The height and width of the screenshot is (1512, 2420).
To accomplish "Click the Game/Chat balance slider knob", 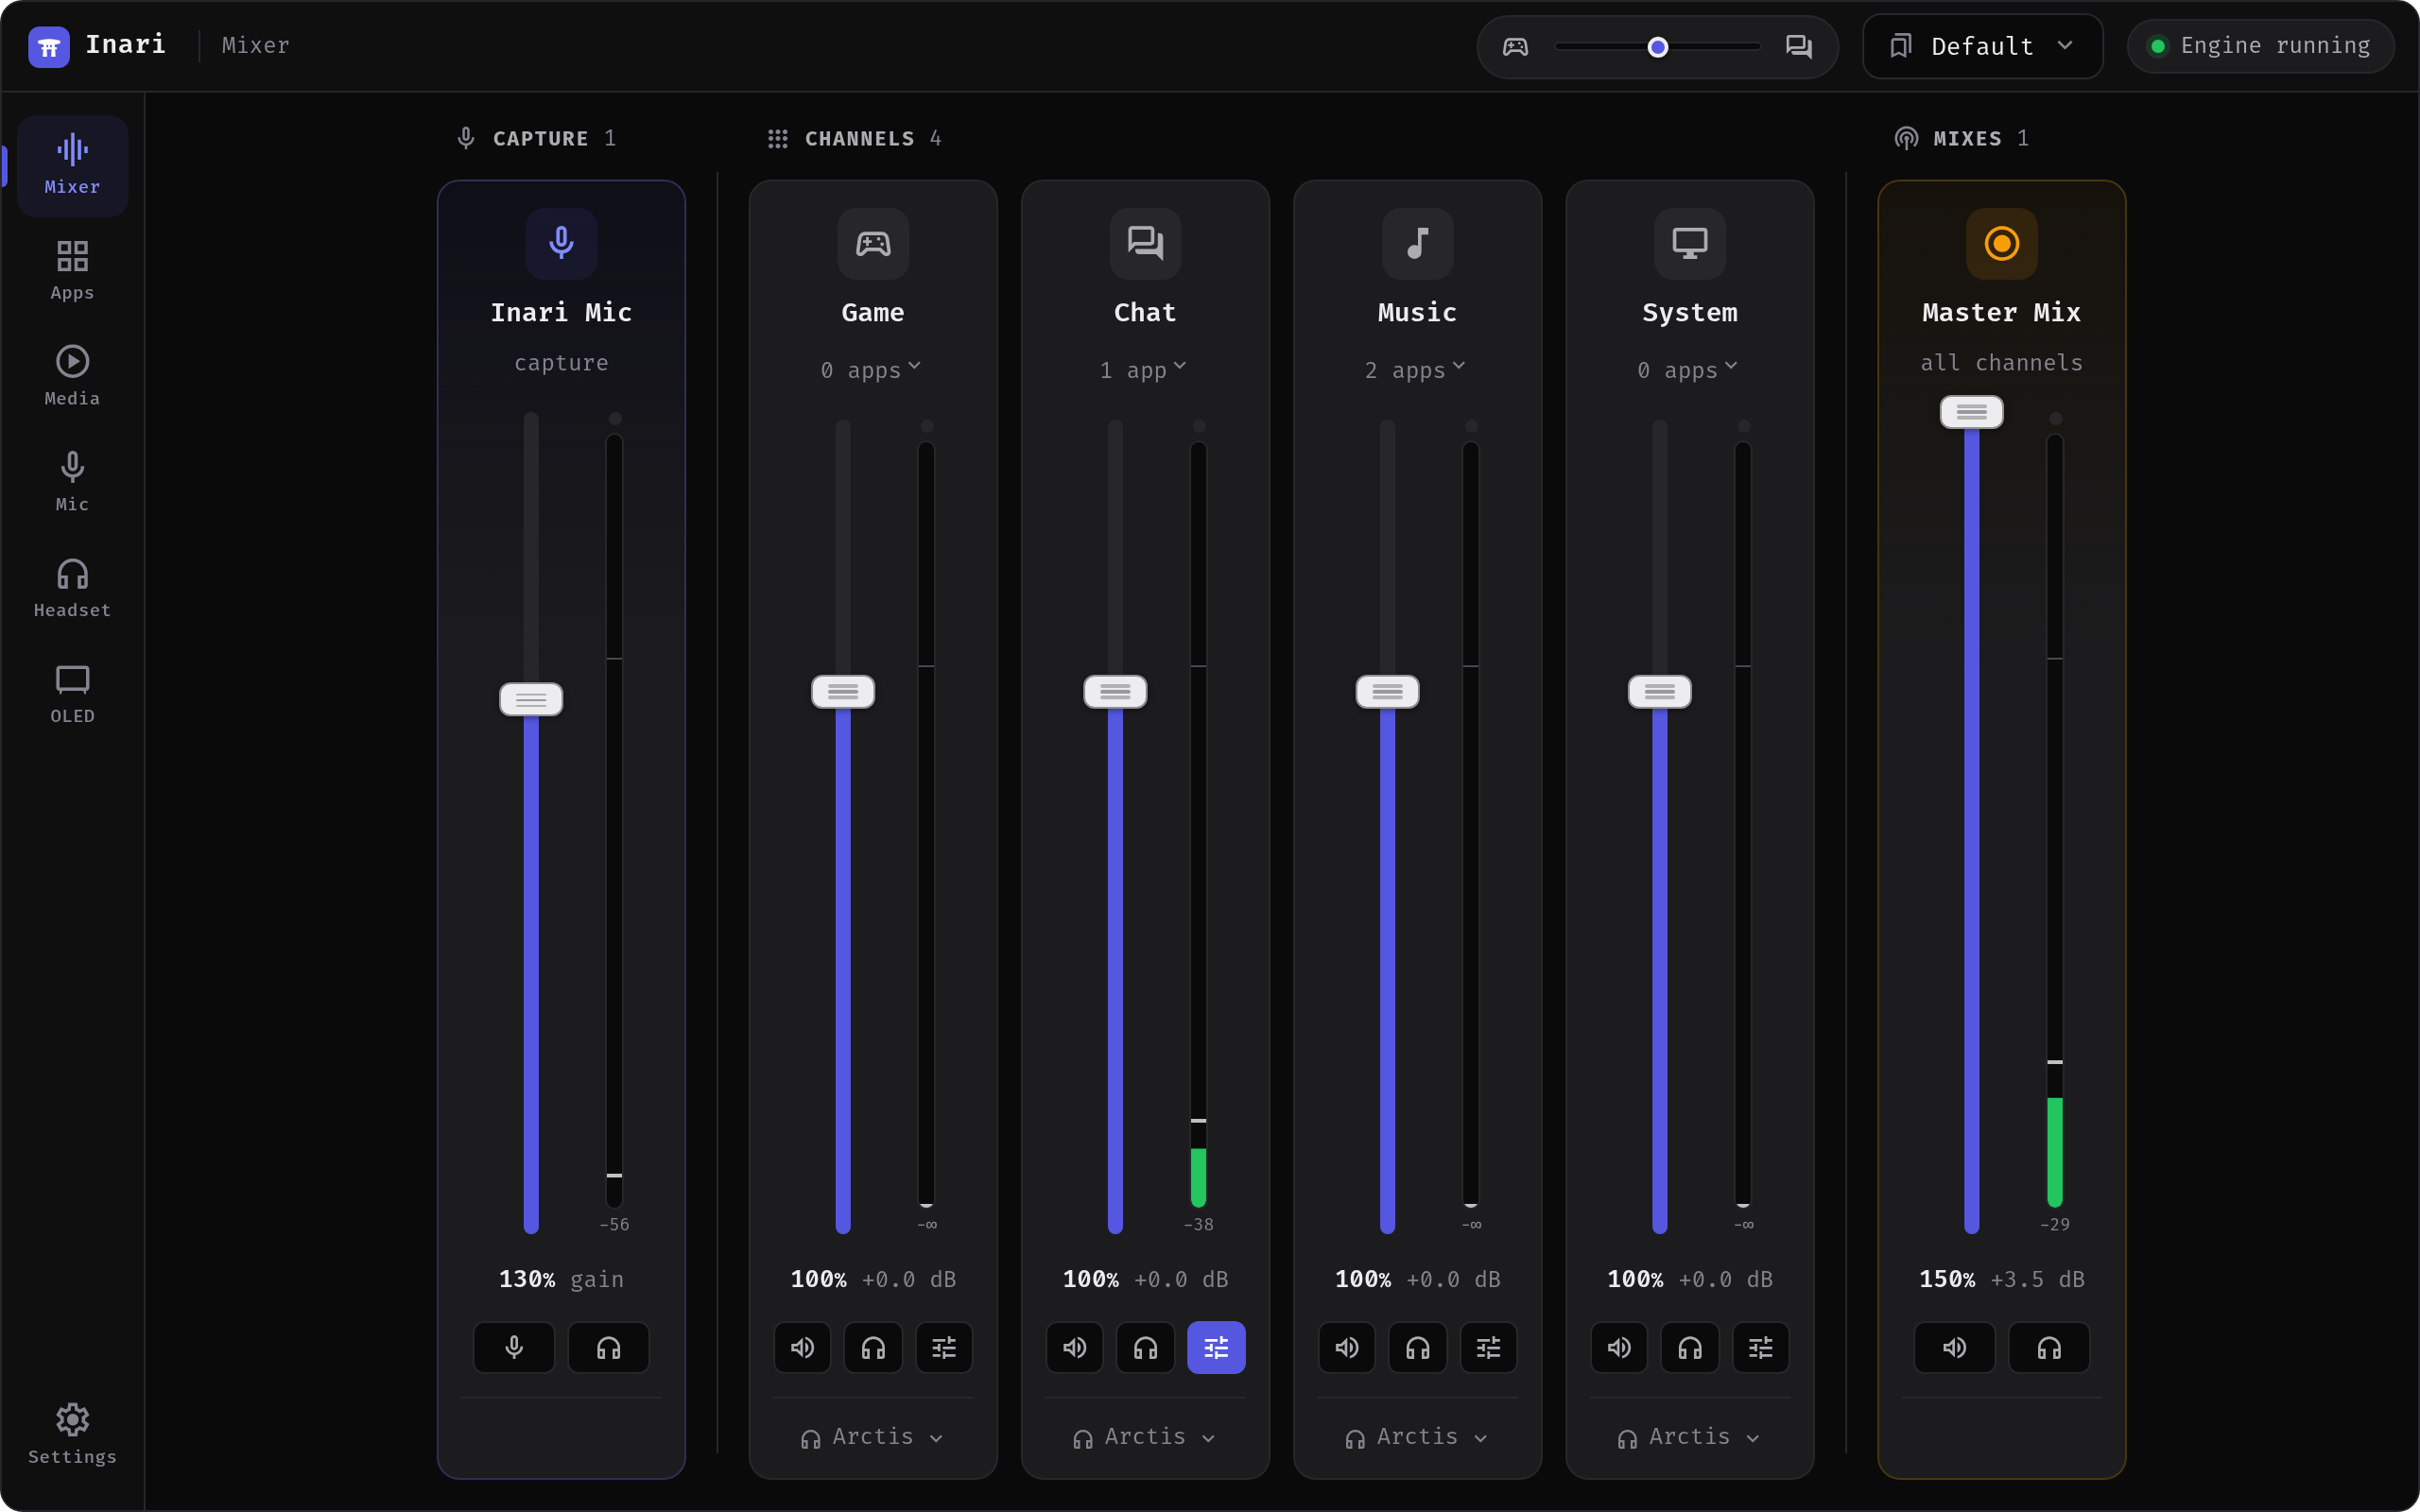I will tap(1657, 47).
